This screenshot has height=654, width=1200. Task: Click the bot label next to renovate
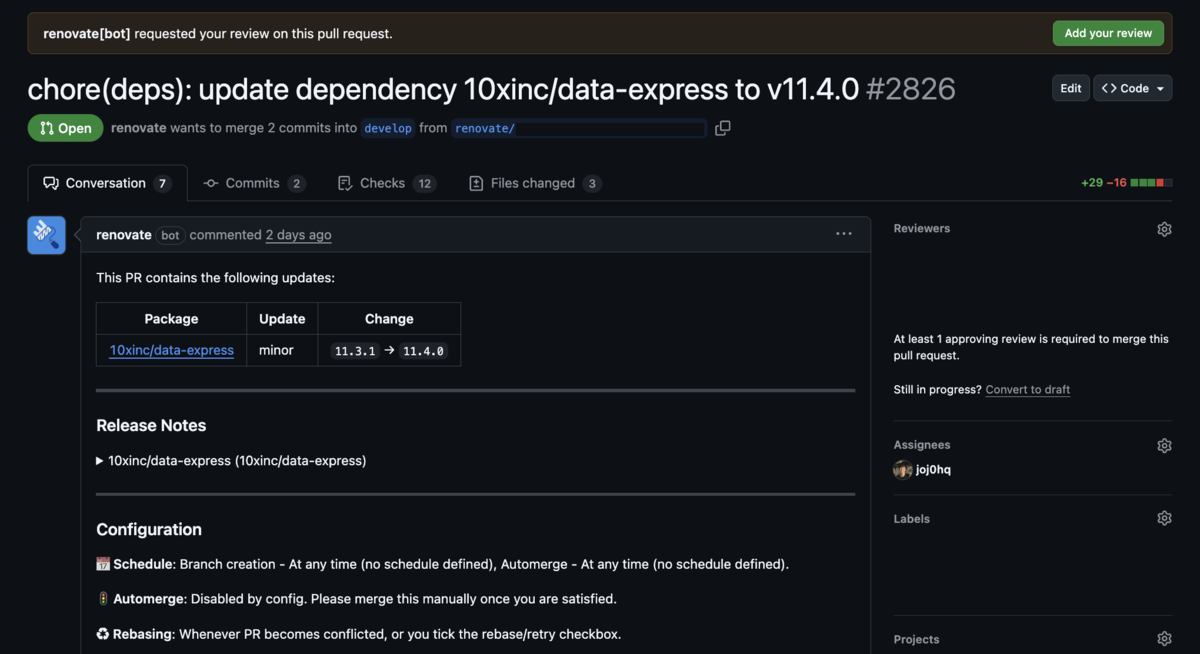[170, 235]
